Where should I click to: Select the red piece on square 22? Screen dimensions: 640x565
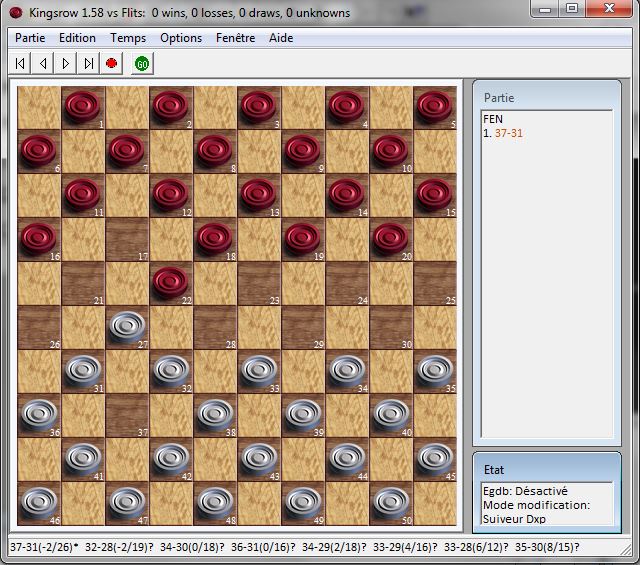click(171, 283)
